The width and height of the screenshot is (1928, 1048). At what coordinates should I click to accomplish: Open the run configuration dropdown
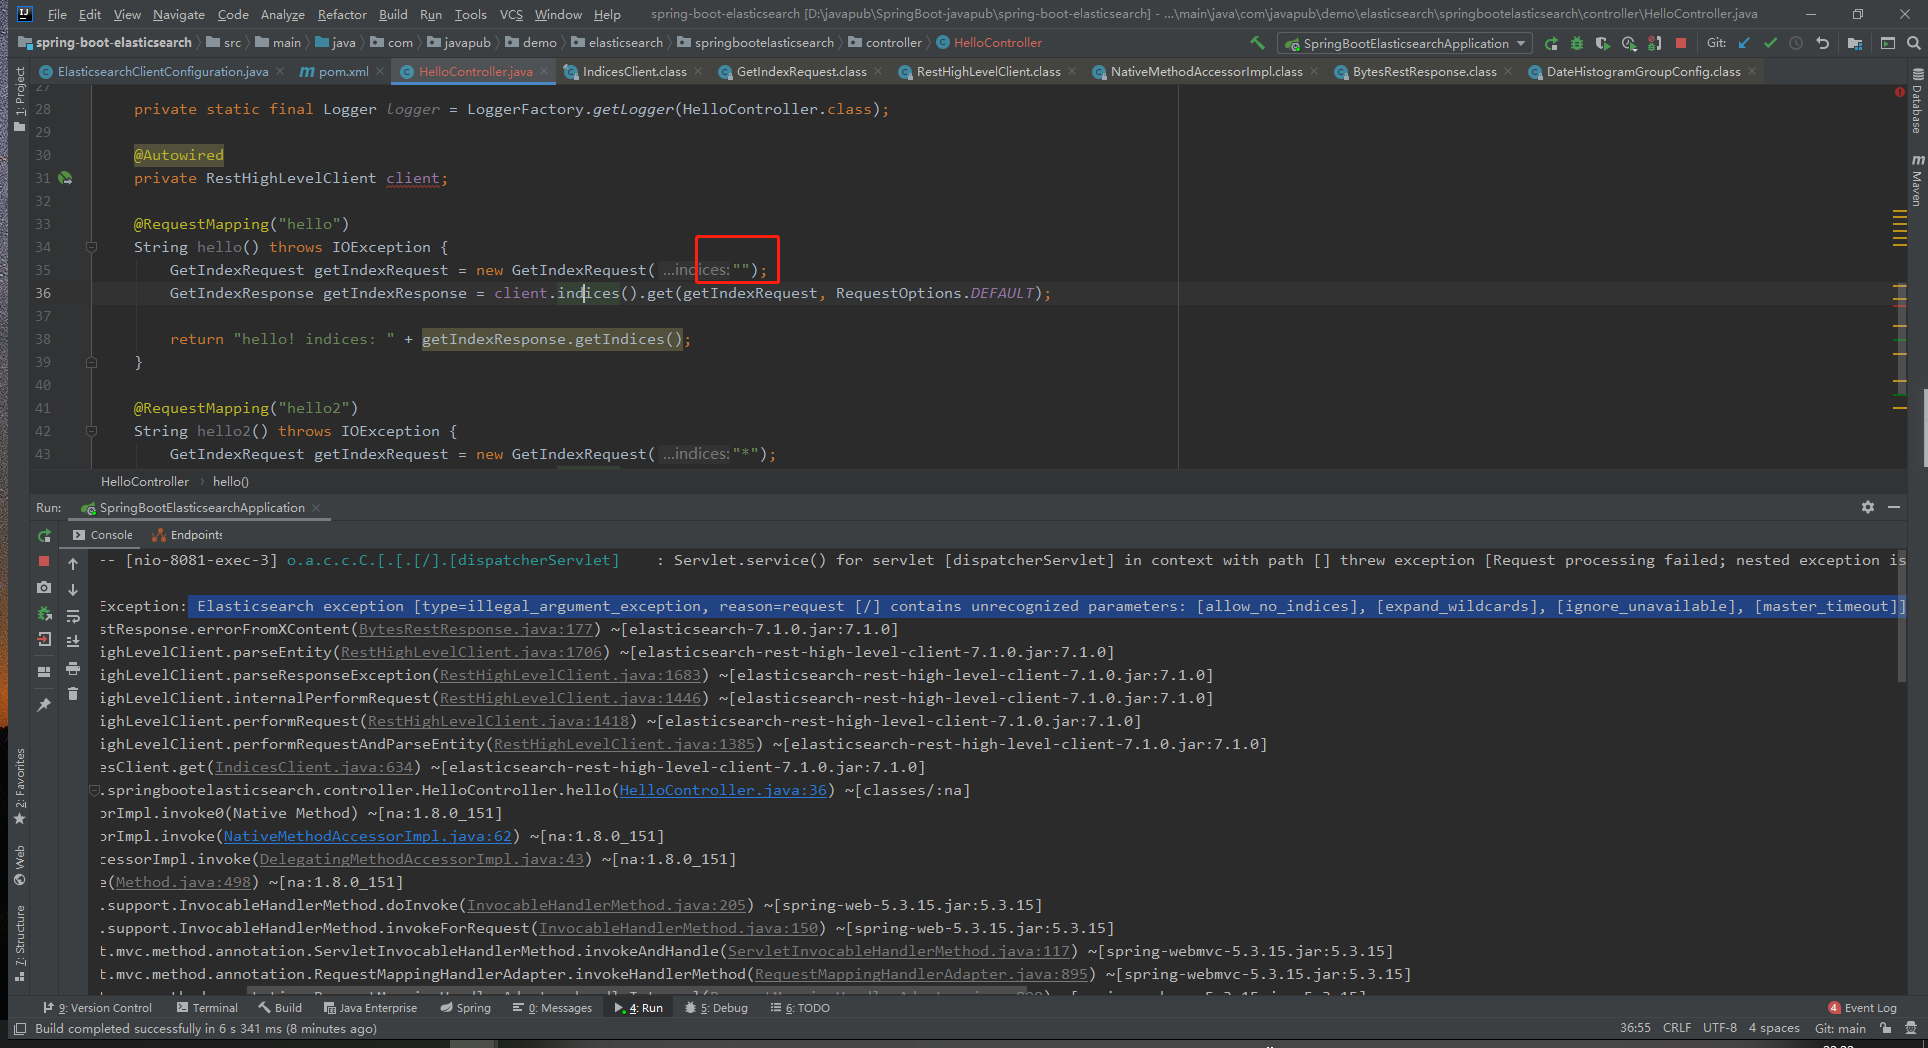[1405, 43]
